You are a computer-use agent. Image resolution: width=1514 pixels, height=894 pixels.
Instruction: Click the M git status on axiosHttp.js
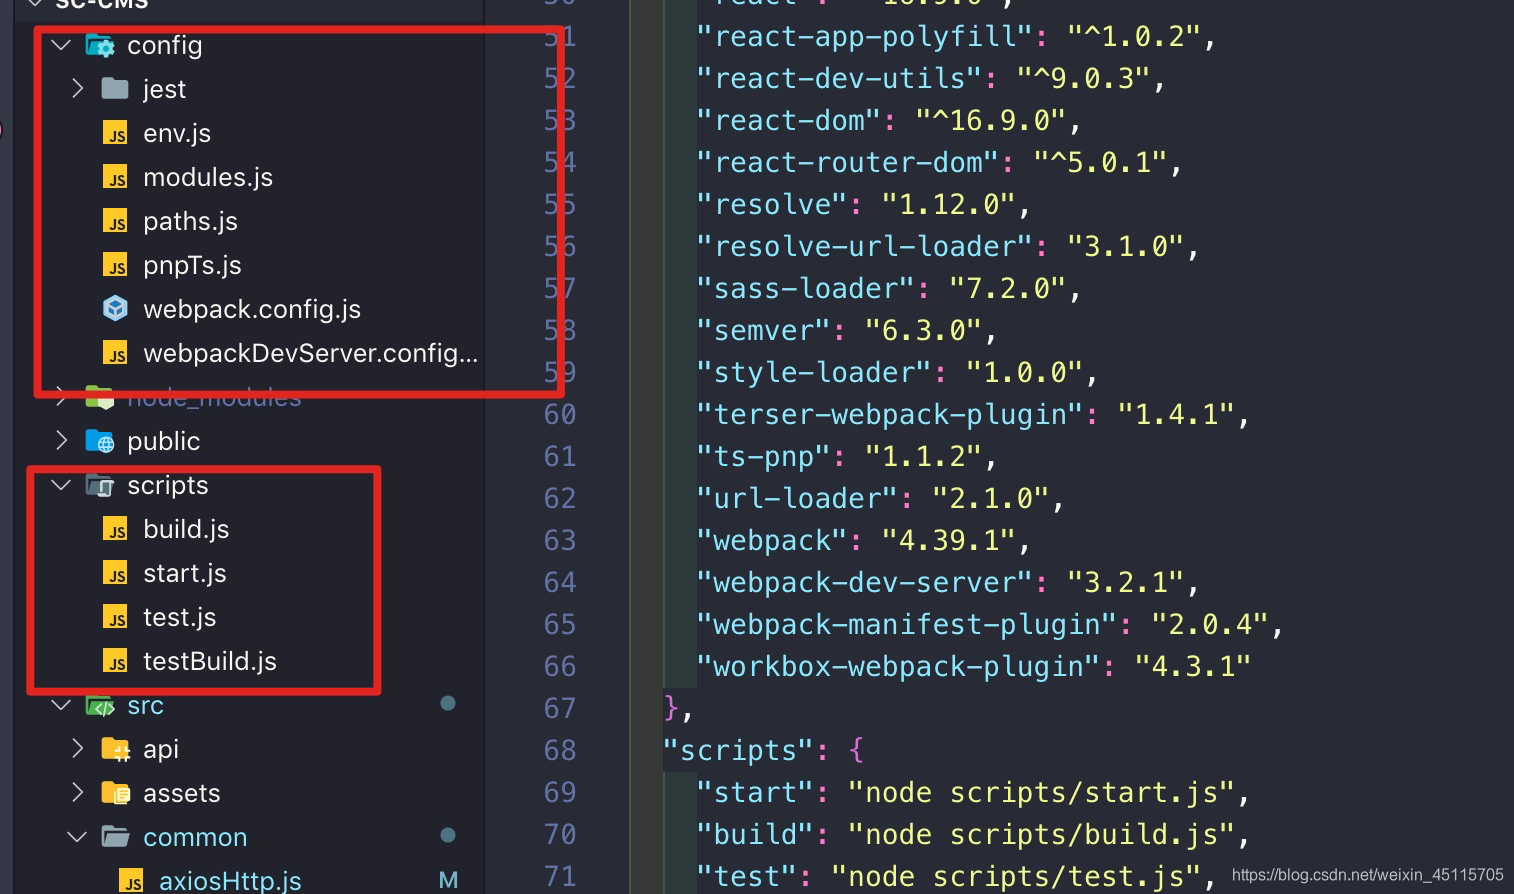tap(448, 880)
